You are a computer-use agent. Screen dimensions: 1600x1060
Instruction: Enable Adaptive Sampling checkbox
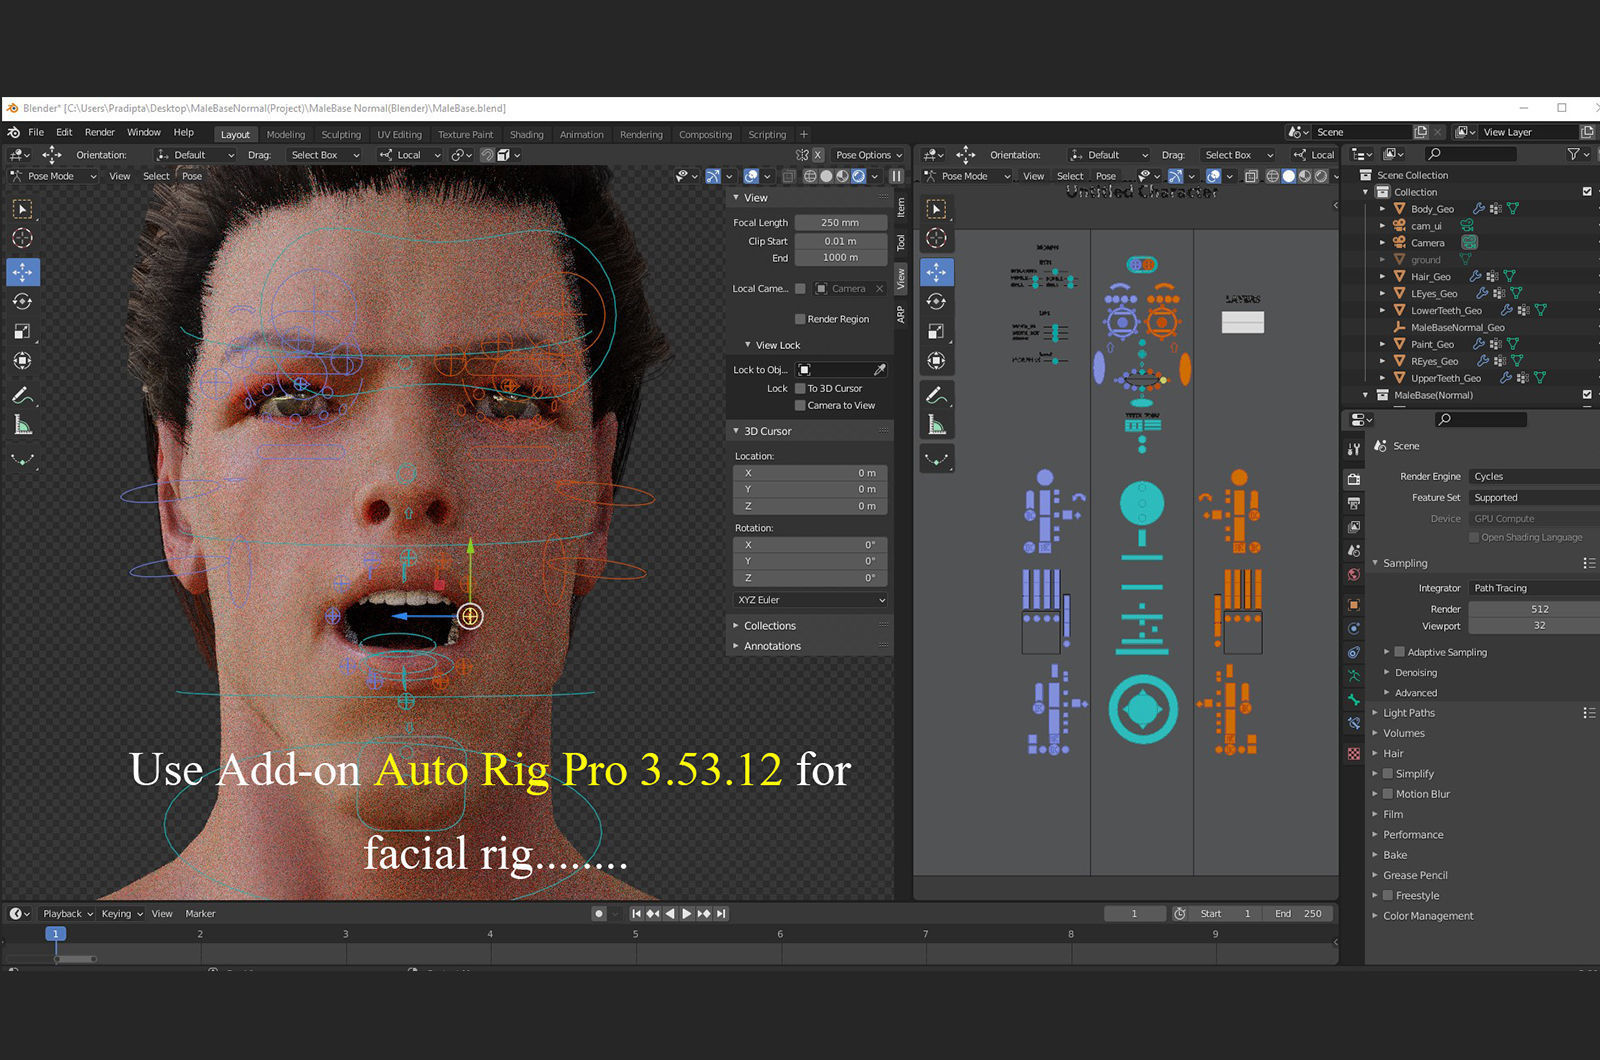pyautogui.click(x=1400, y=652)
